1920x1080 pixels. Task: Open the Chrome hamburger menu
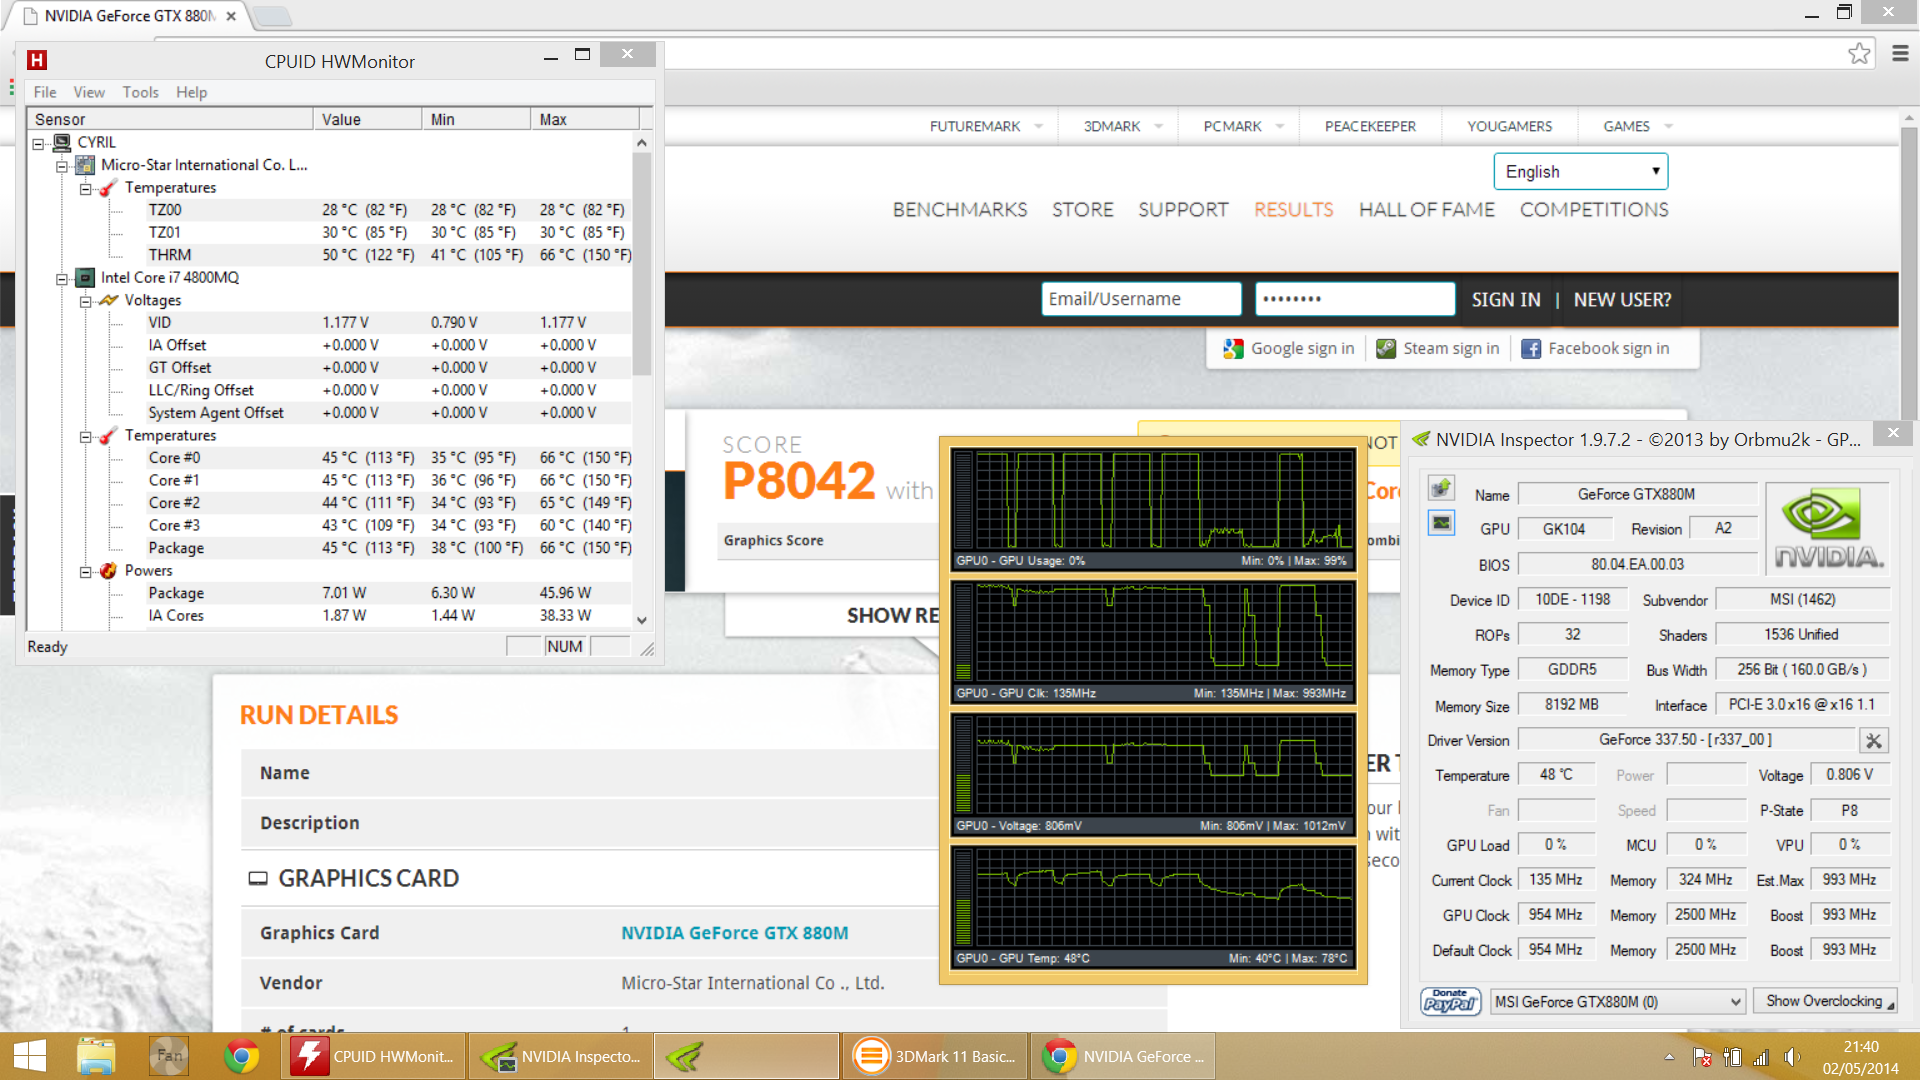1900,53
